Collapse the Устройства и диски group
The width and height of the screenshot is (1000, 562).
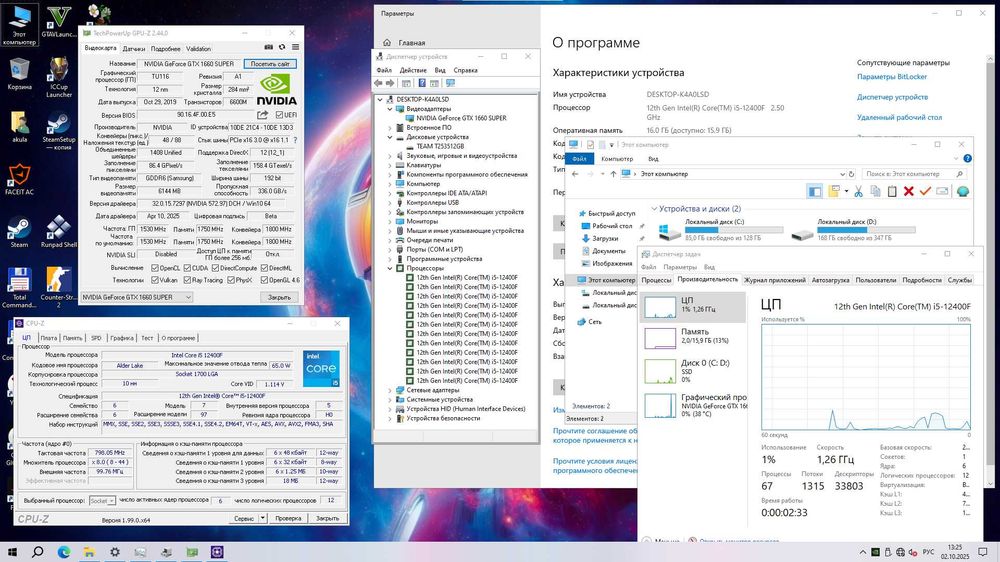click(x=654, y=209)
